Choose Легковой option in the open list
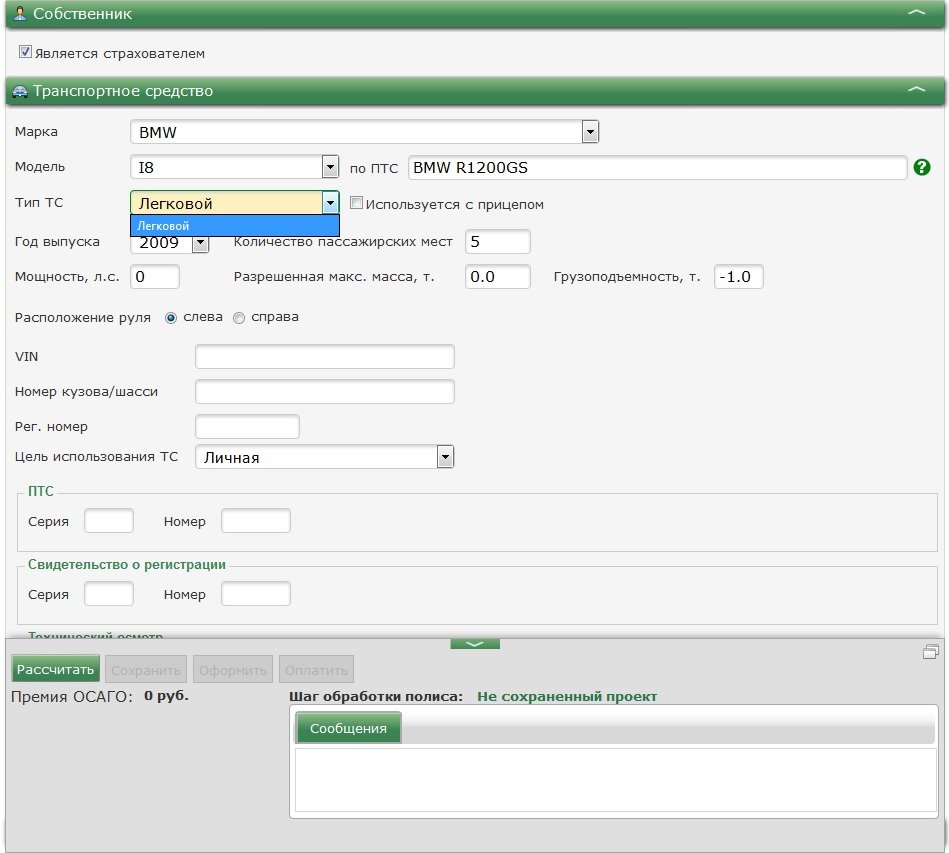This screenshot has width=949, height=853. tap(234, 227)
